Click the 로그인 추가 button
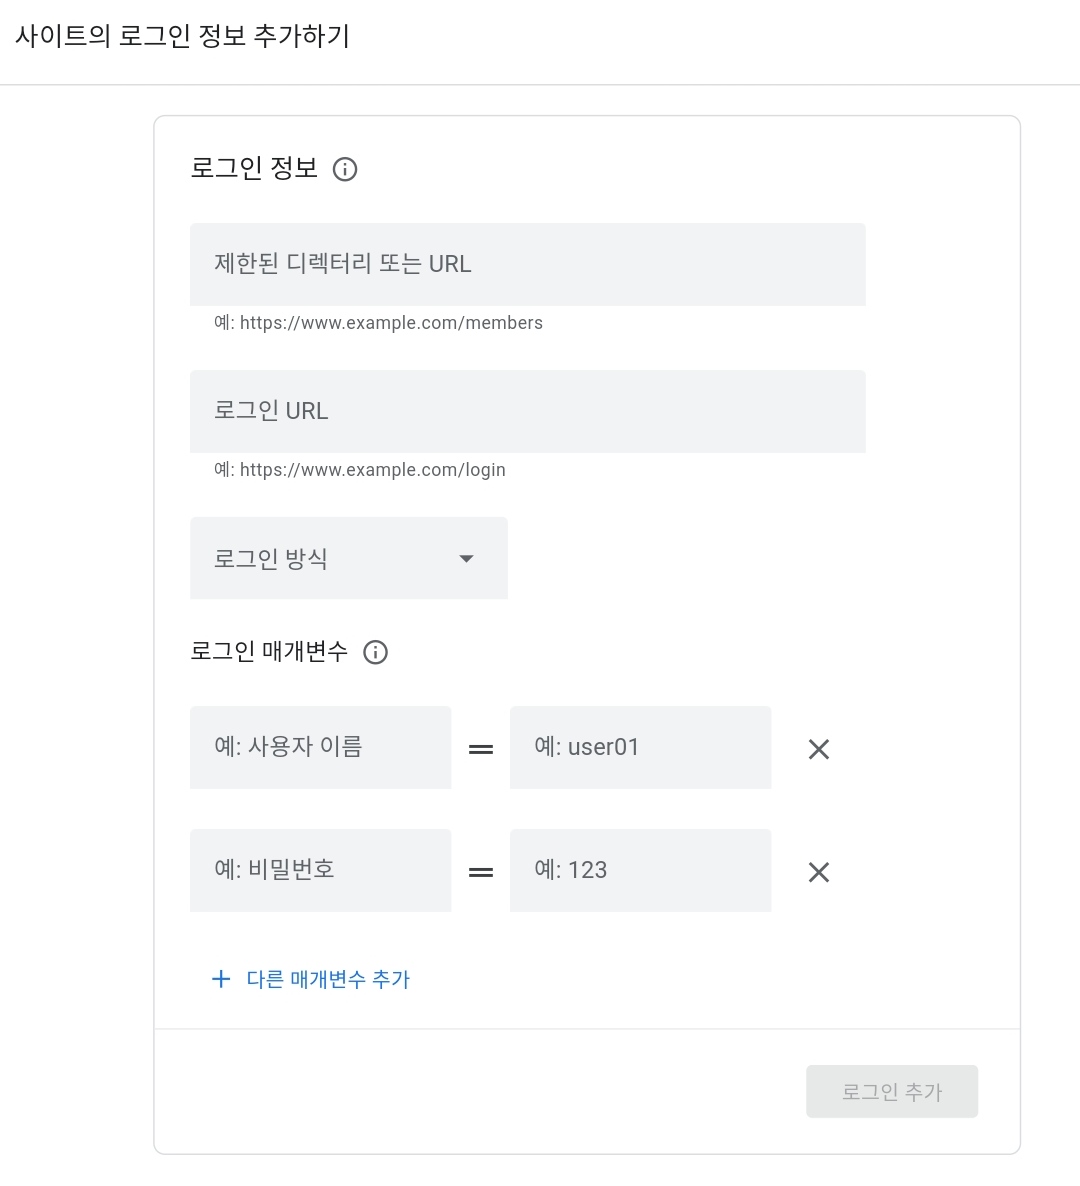The height and width of the screenshot is (1186, 1080). click(x=892, y=1091)
